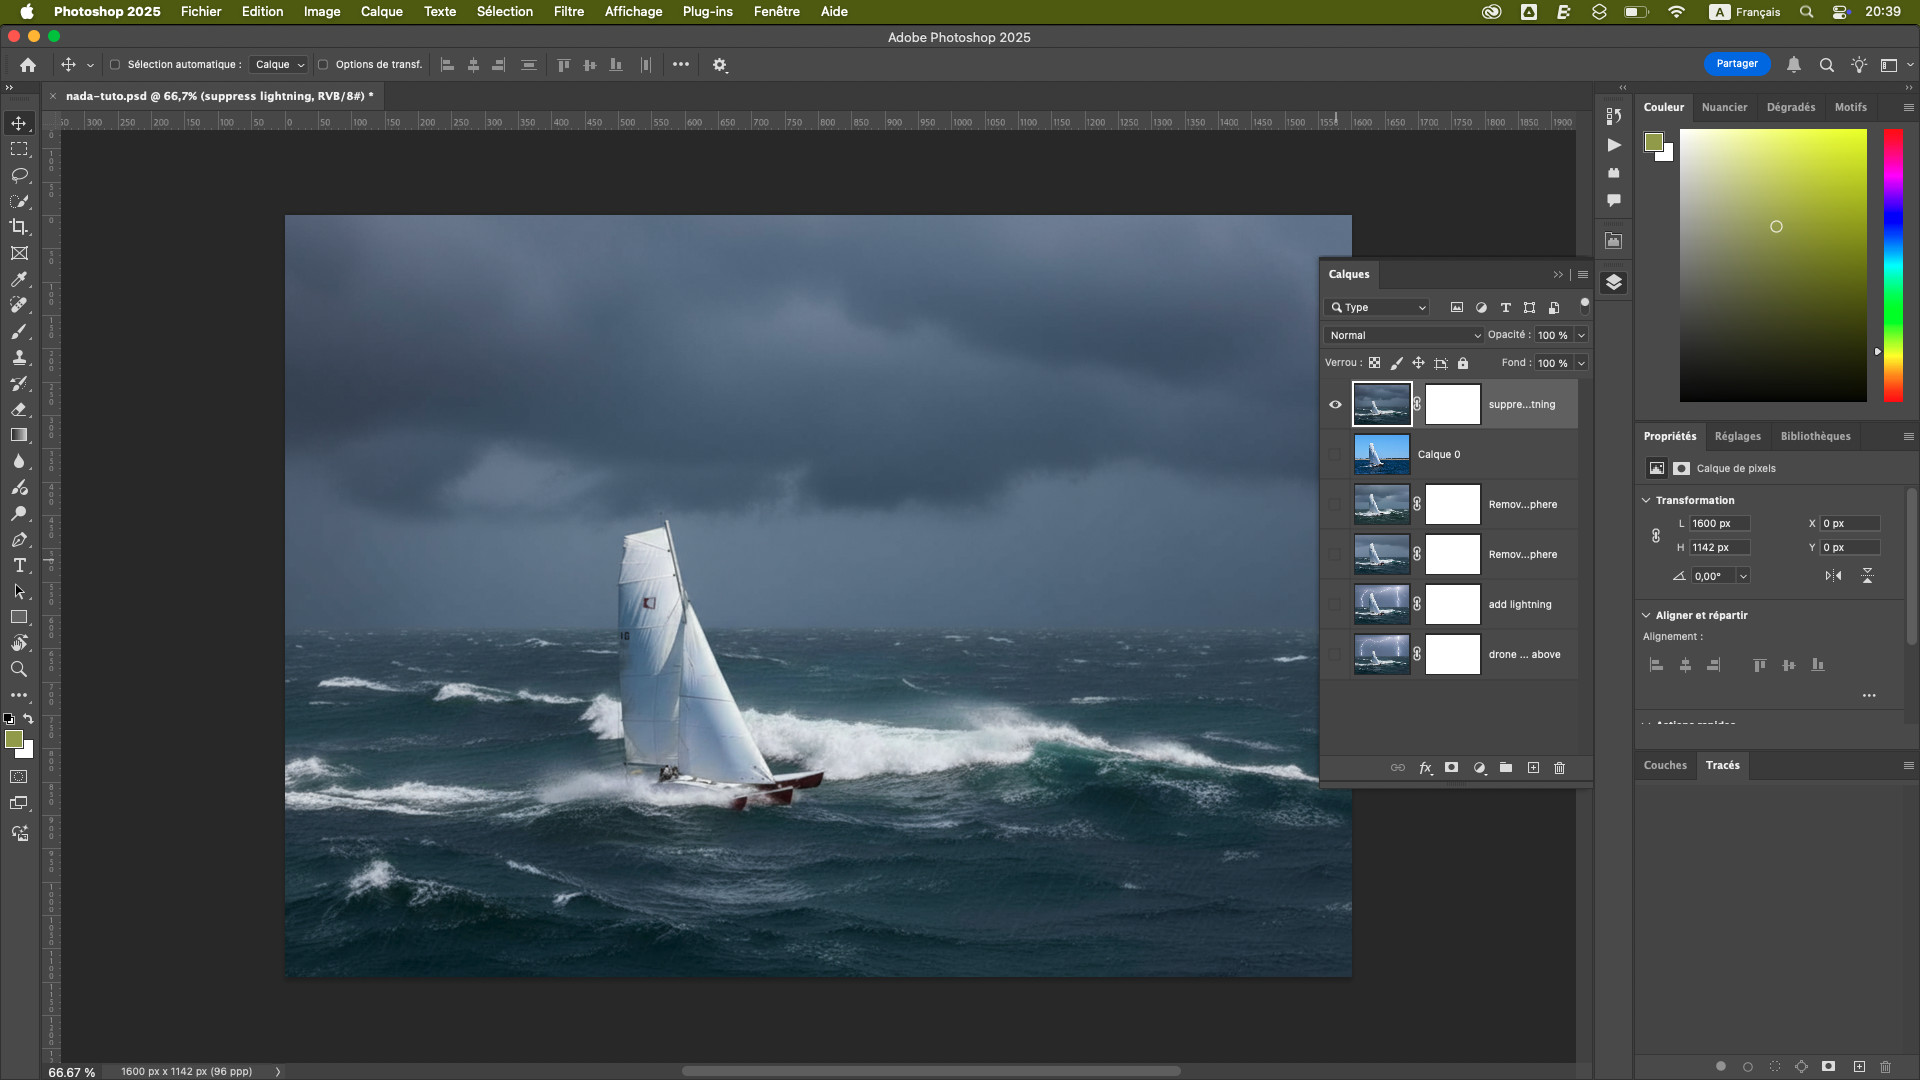The width and height of the screenshot is (1920, 1080).
Task: Select the Frame tool
Action: [19, 253]
